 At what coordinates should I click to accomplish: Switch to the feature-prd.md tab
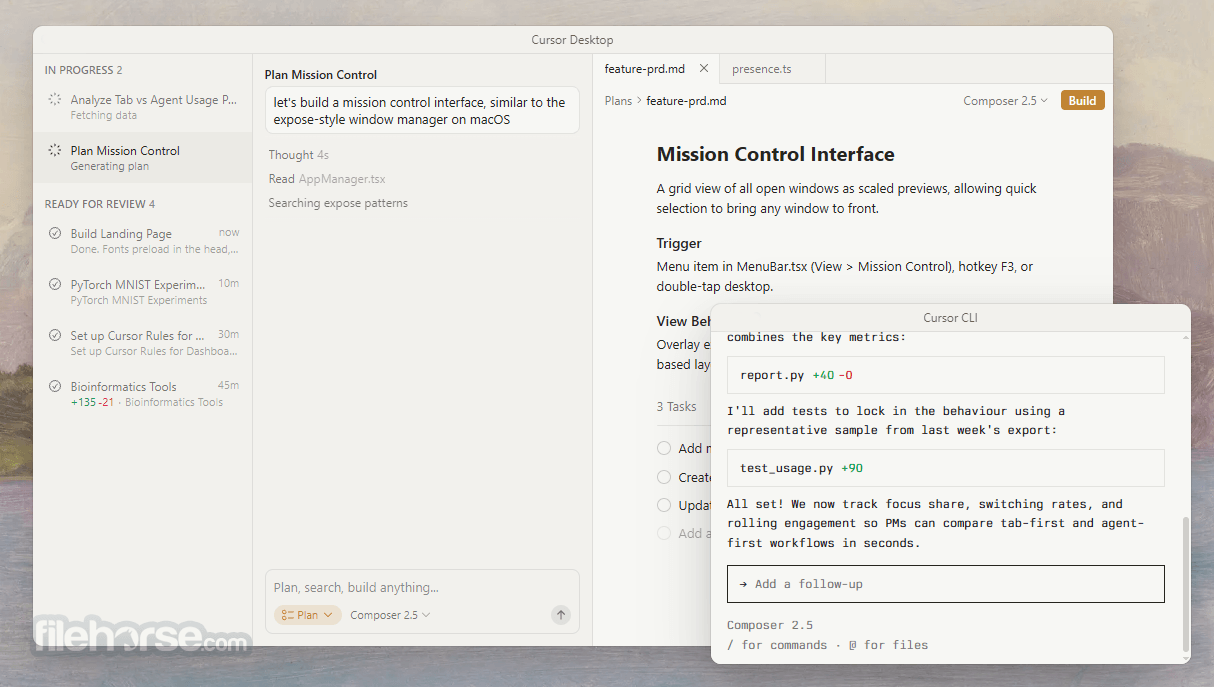(655, 69)
